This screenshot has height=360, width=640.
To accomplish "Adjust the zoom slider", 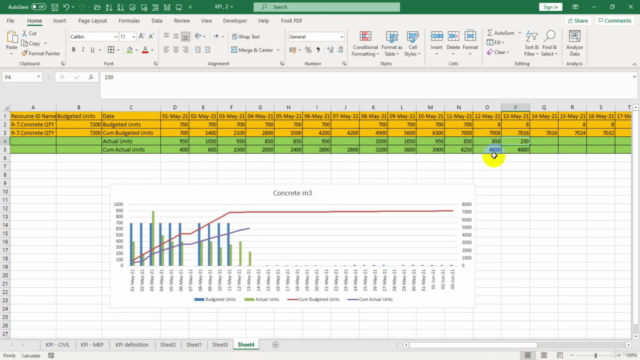I will click(596, 356).
